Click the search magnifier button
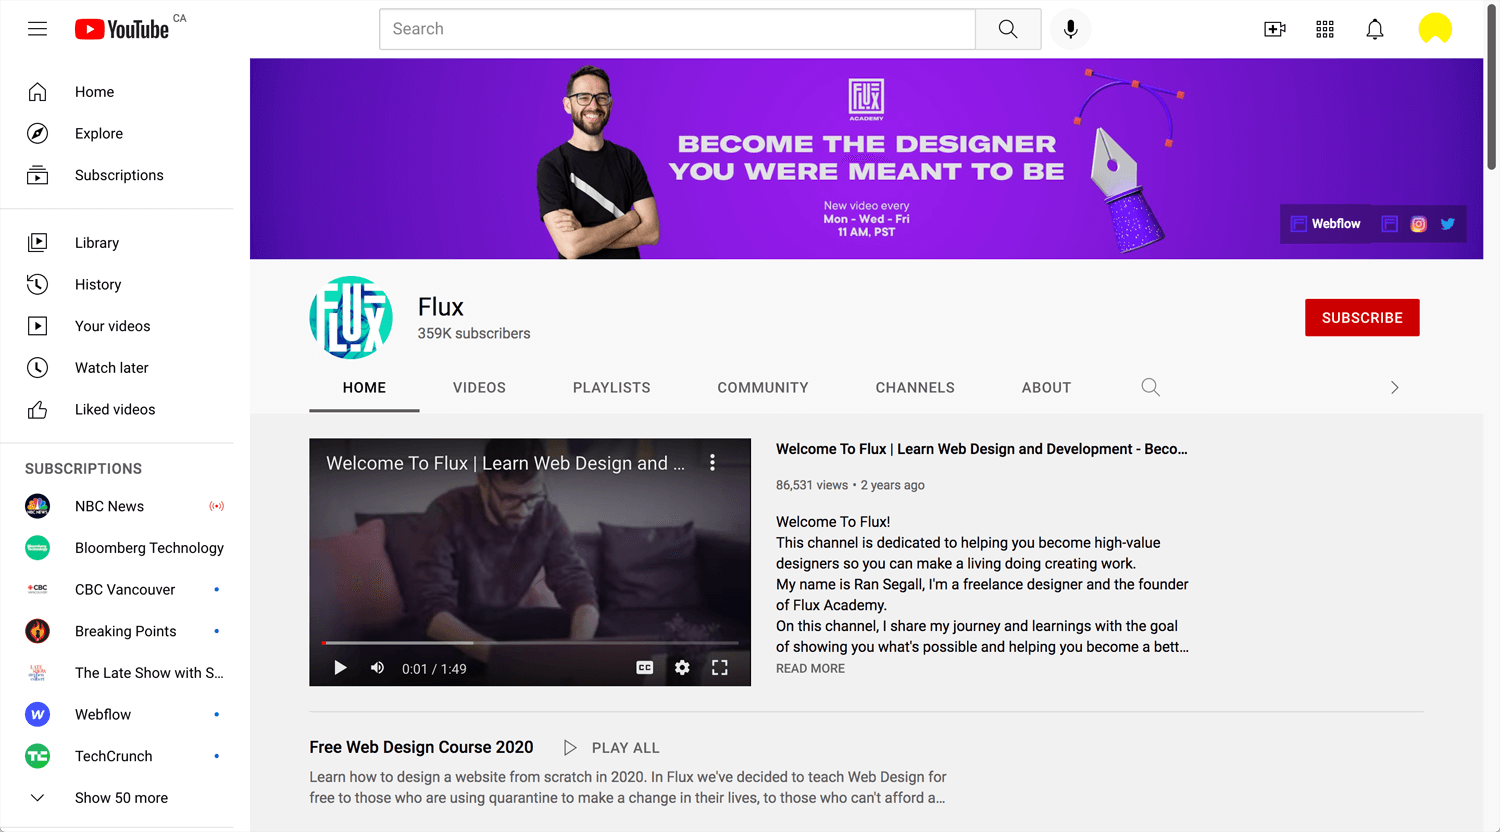 pyautogui.click(x=1008, y=29)
